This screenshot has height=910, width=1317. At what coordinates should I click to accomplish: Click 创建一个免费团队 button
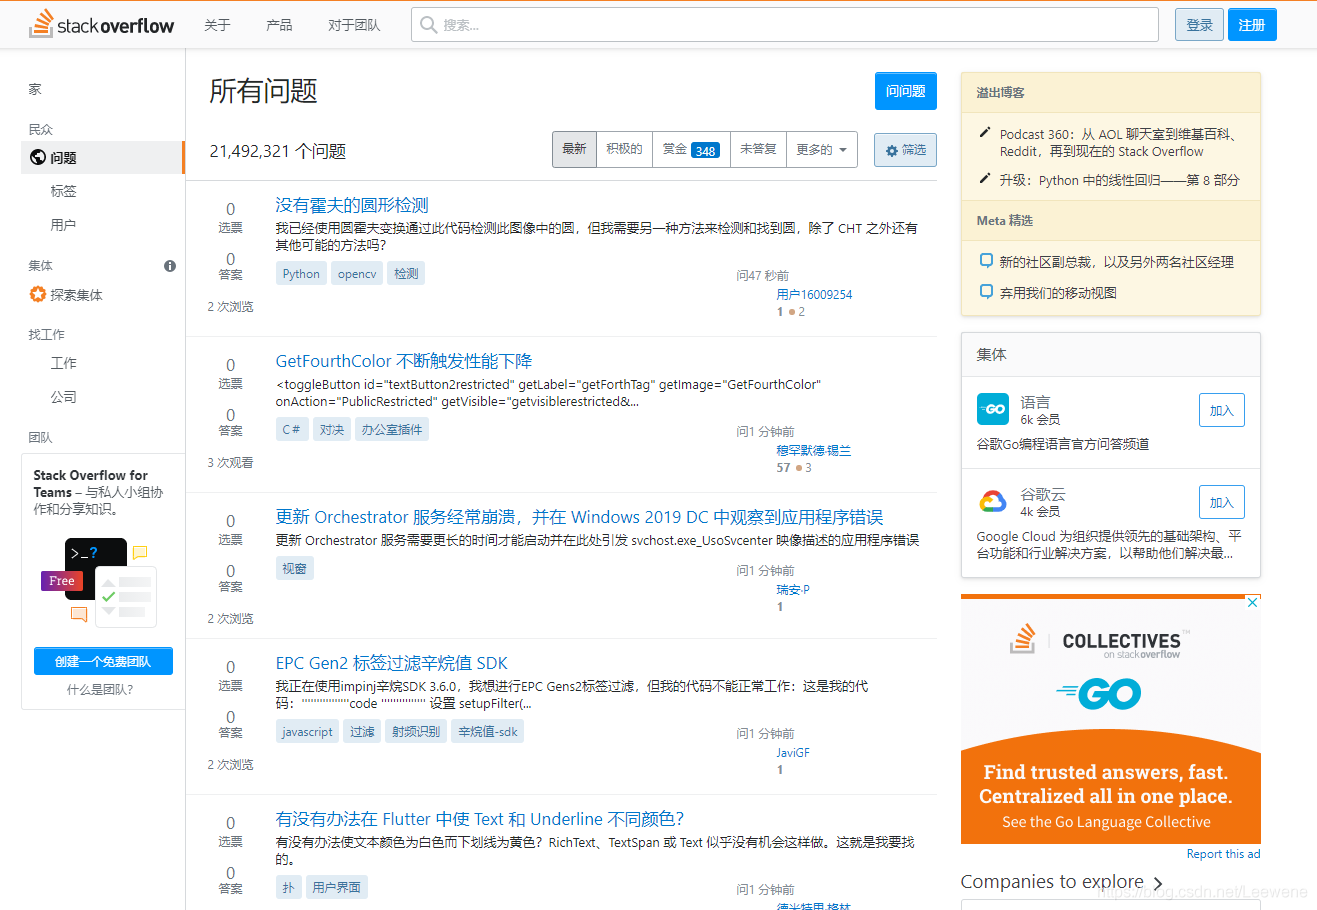click(103, 661)
